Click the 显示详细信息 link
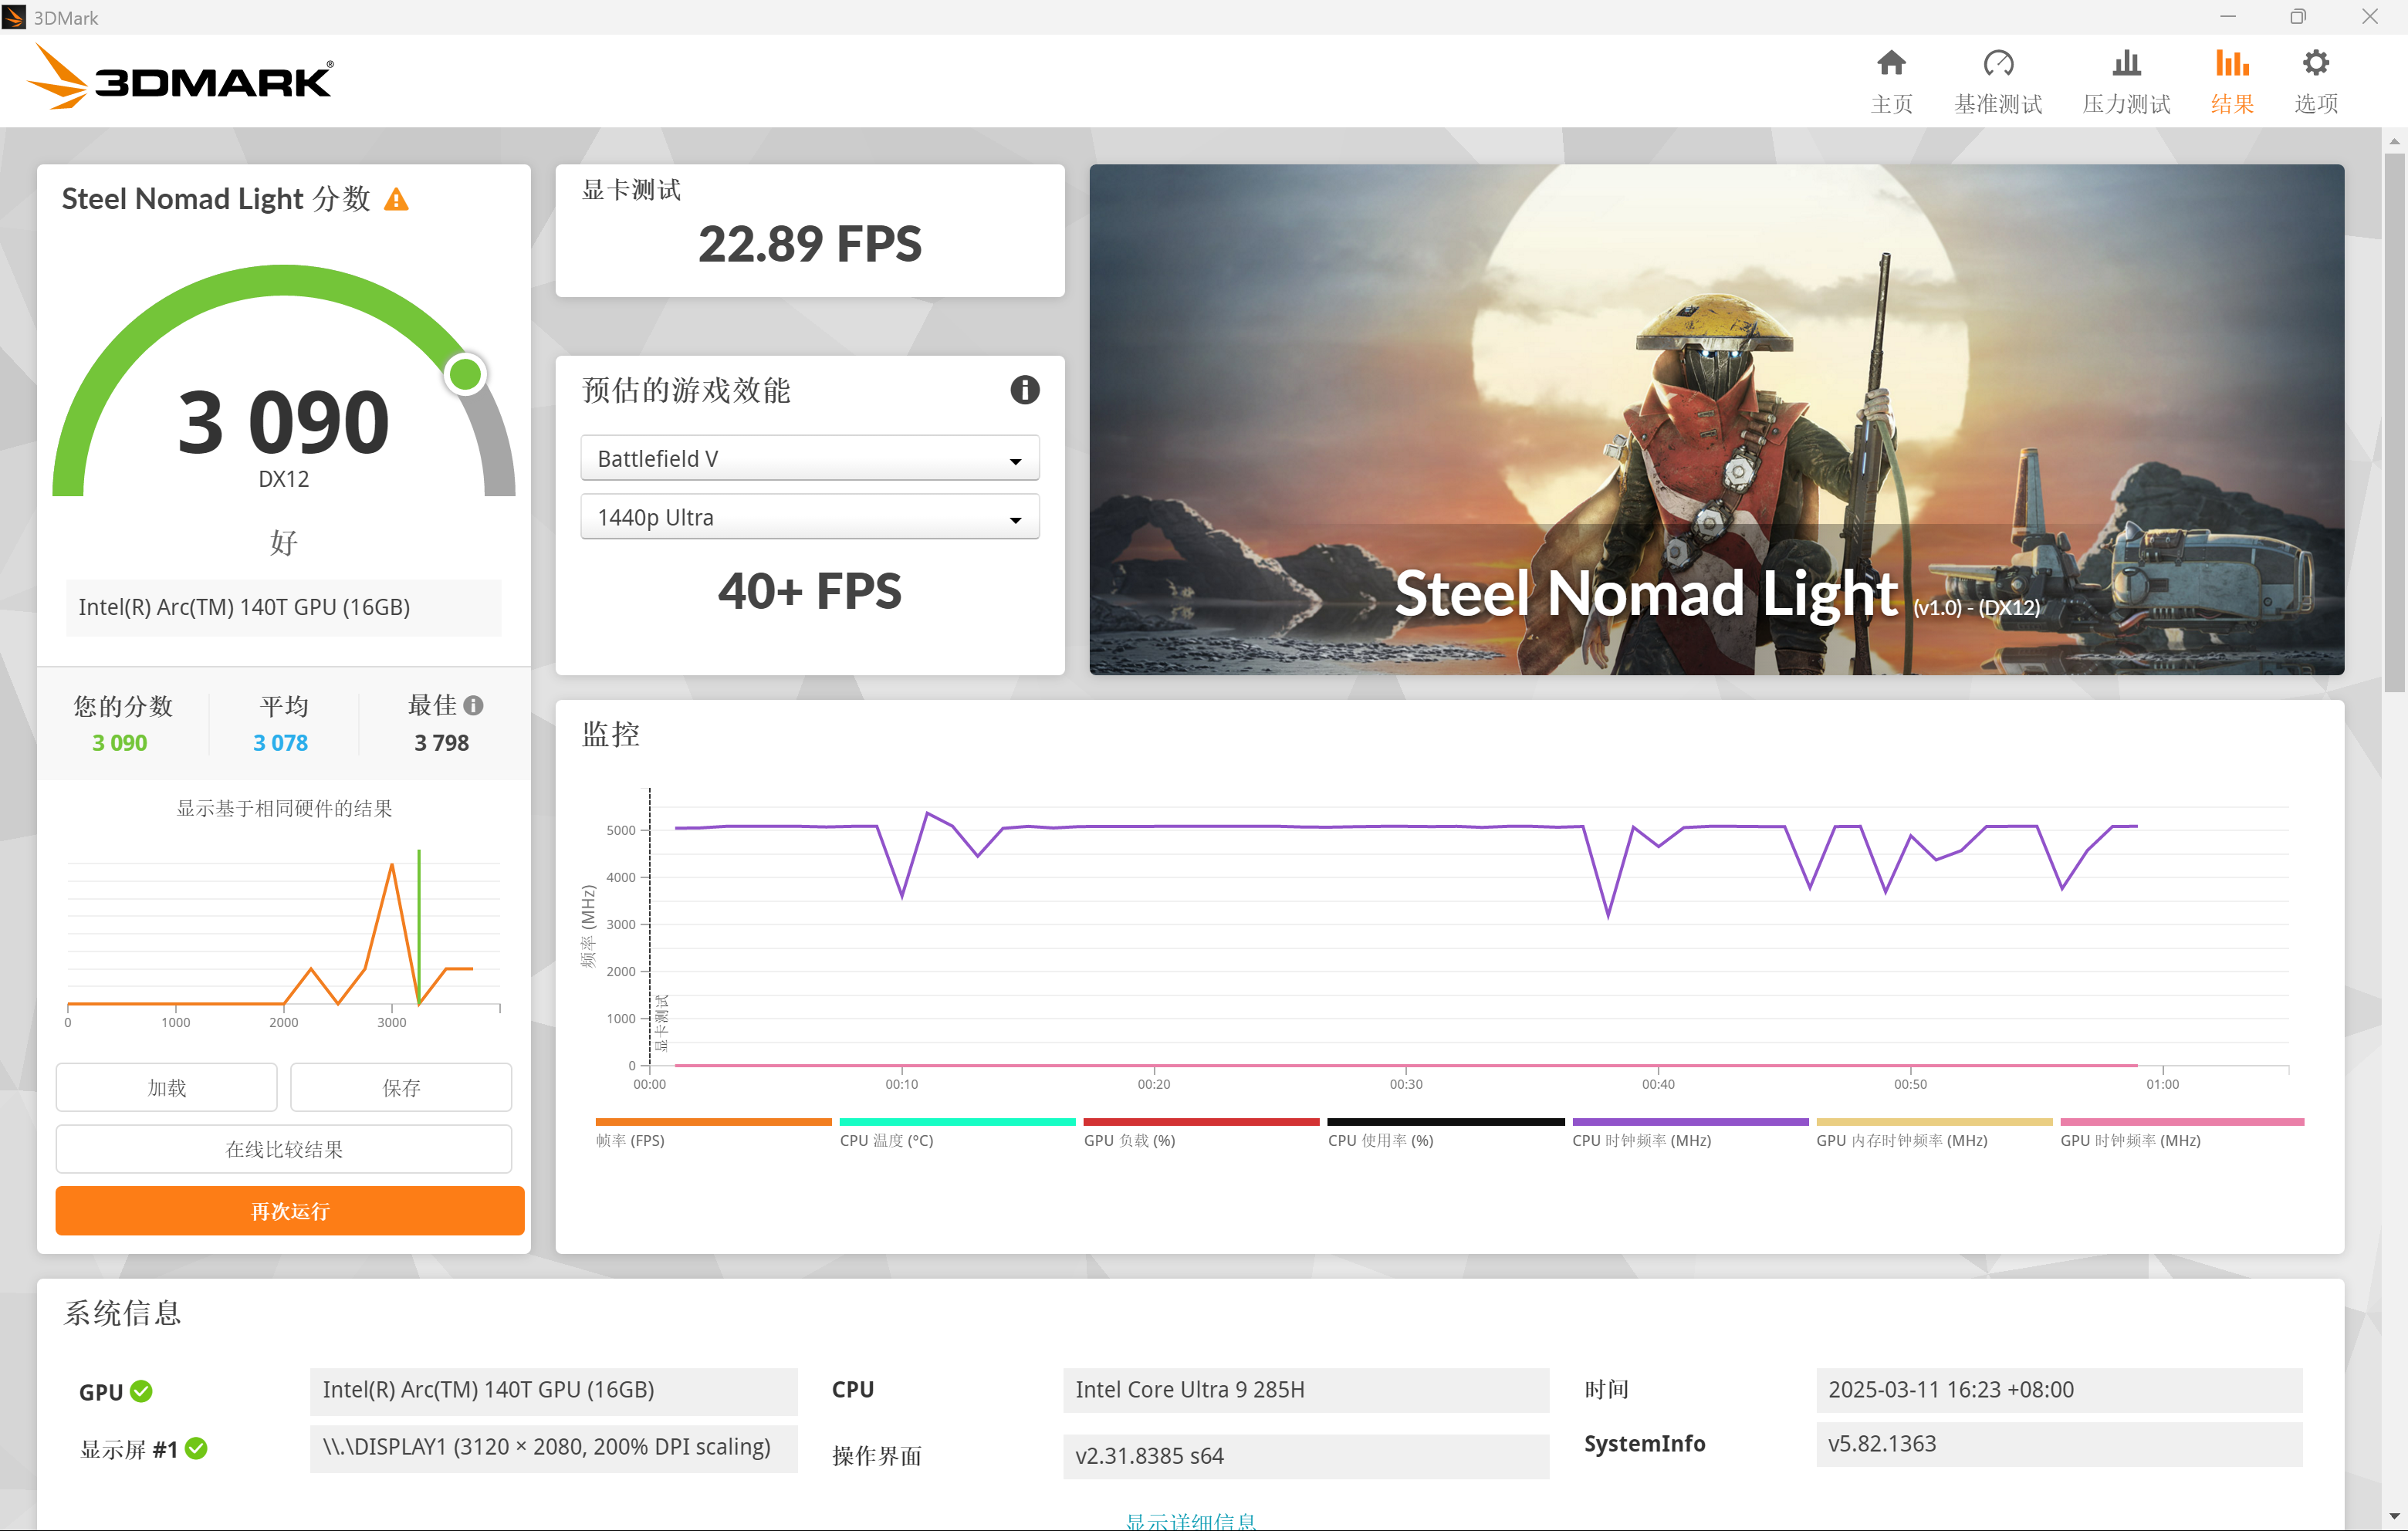The image size is (2408, 1531). coord(1190,1520)
